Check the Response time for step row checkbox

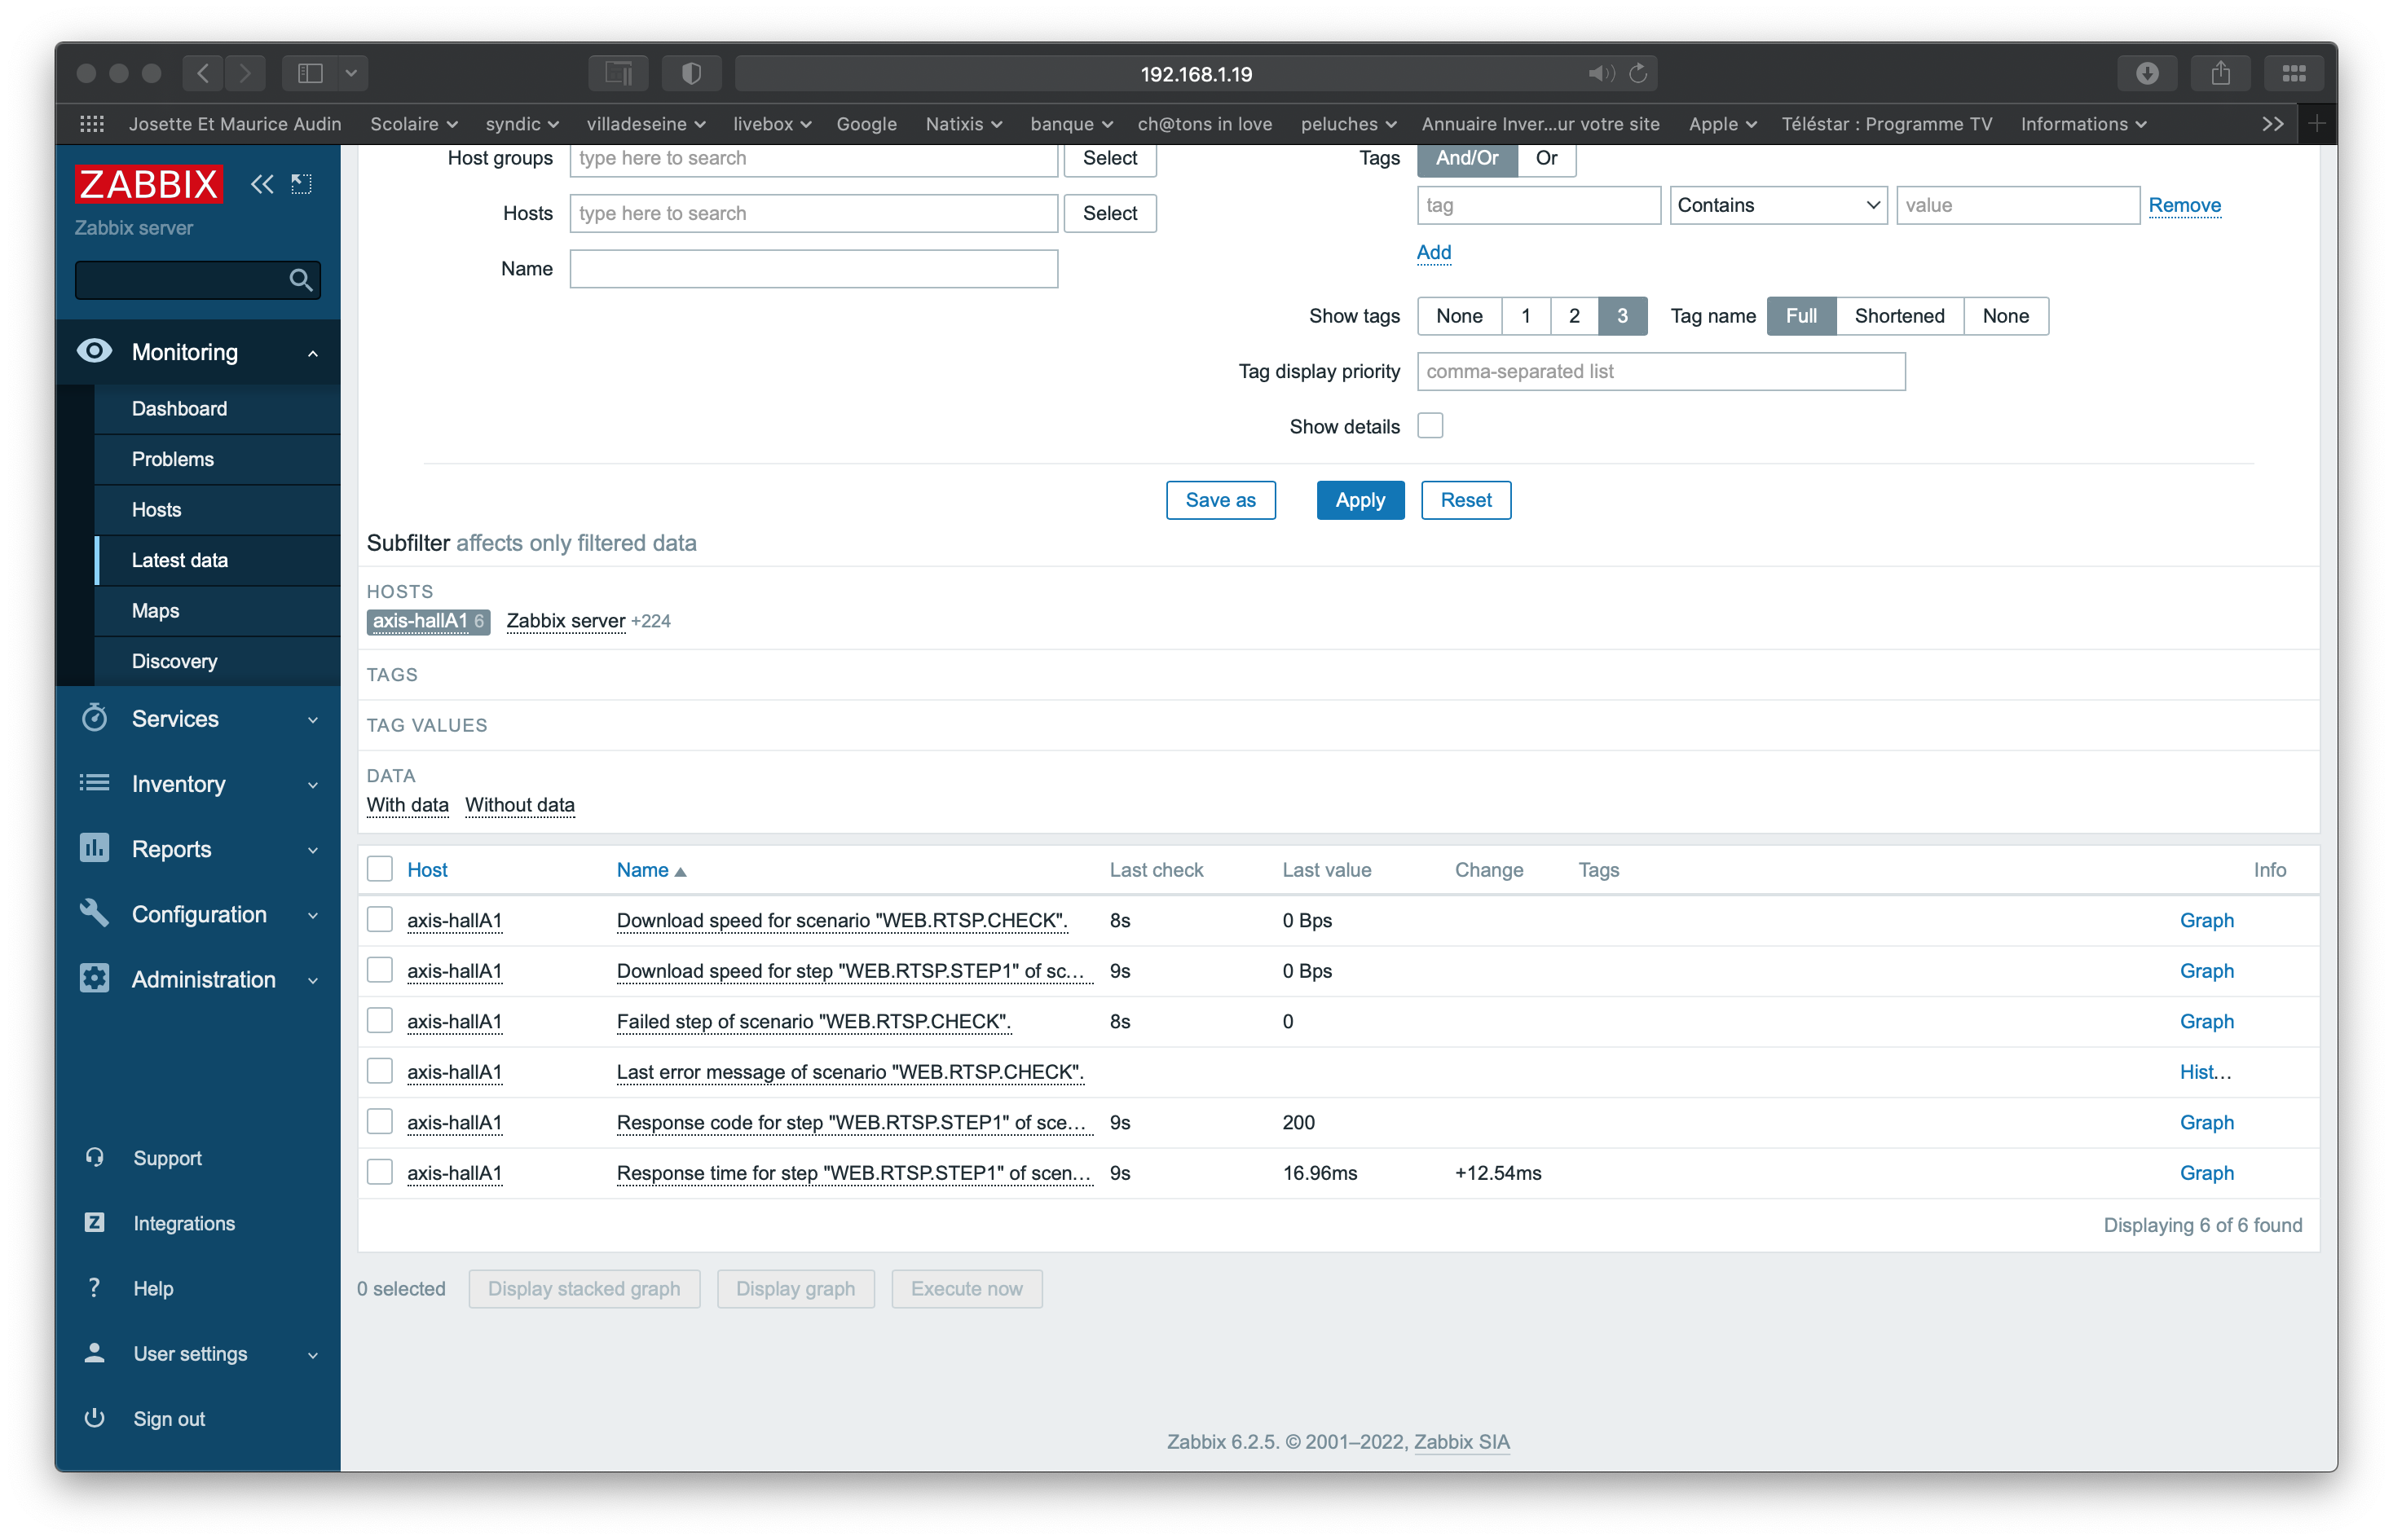379,1172
